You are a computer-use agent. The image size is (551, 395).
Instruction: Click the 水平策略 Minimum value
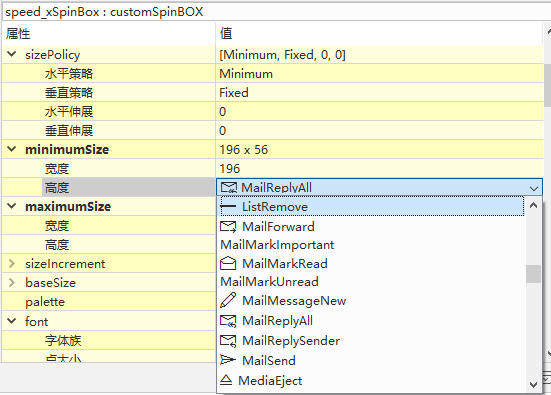click(x=246, y=74)
